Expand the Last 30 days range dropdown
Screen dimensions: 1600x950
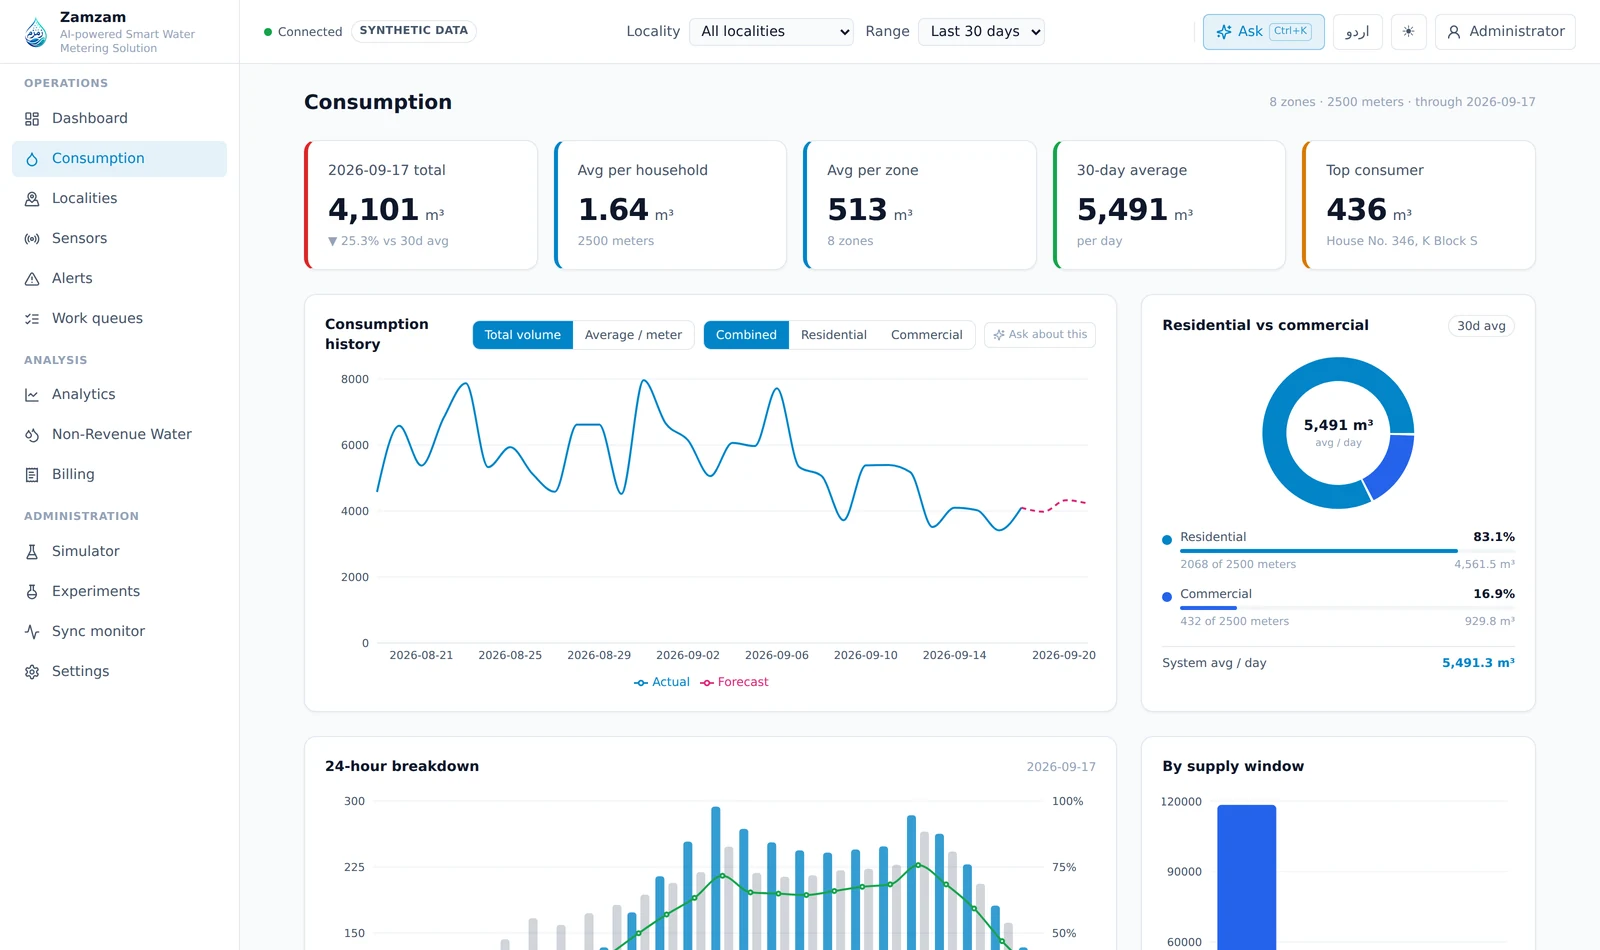tap(981, 32)
